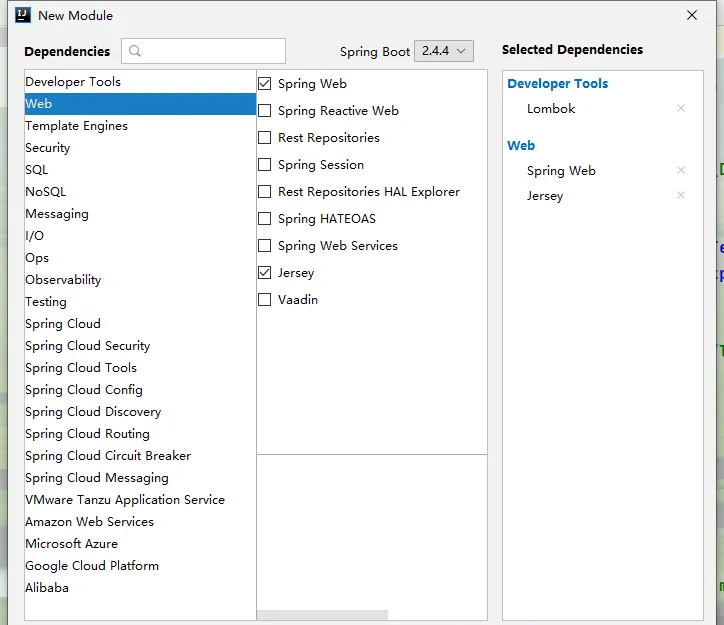The height and width of the screenshot is (625, 724).
Task: Uncheck the Spring Web checkbox
Action: 265,84
